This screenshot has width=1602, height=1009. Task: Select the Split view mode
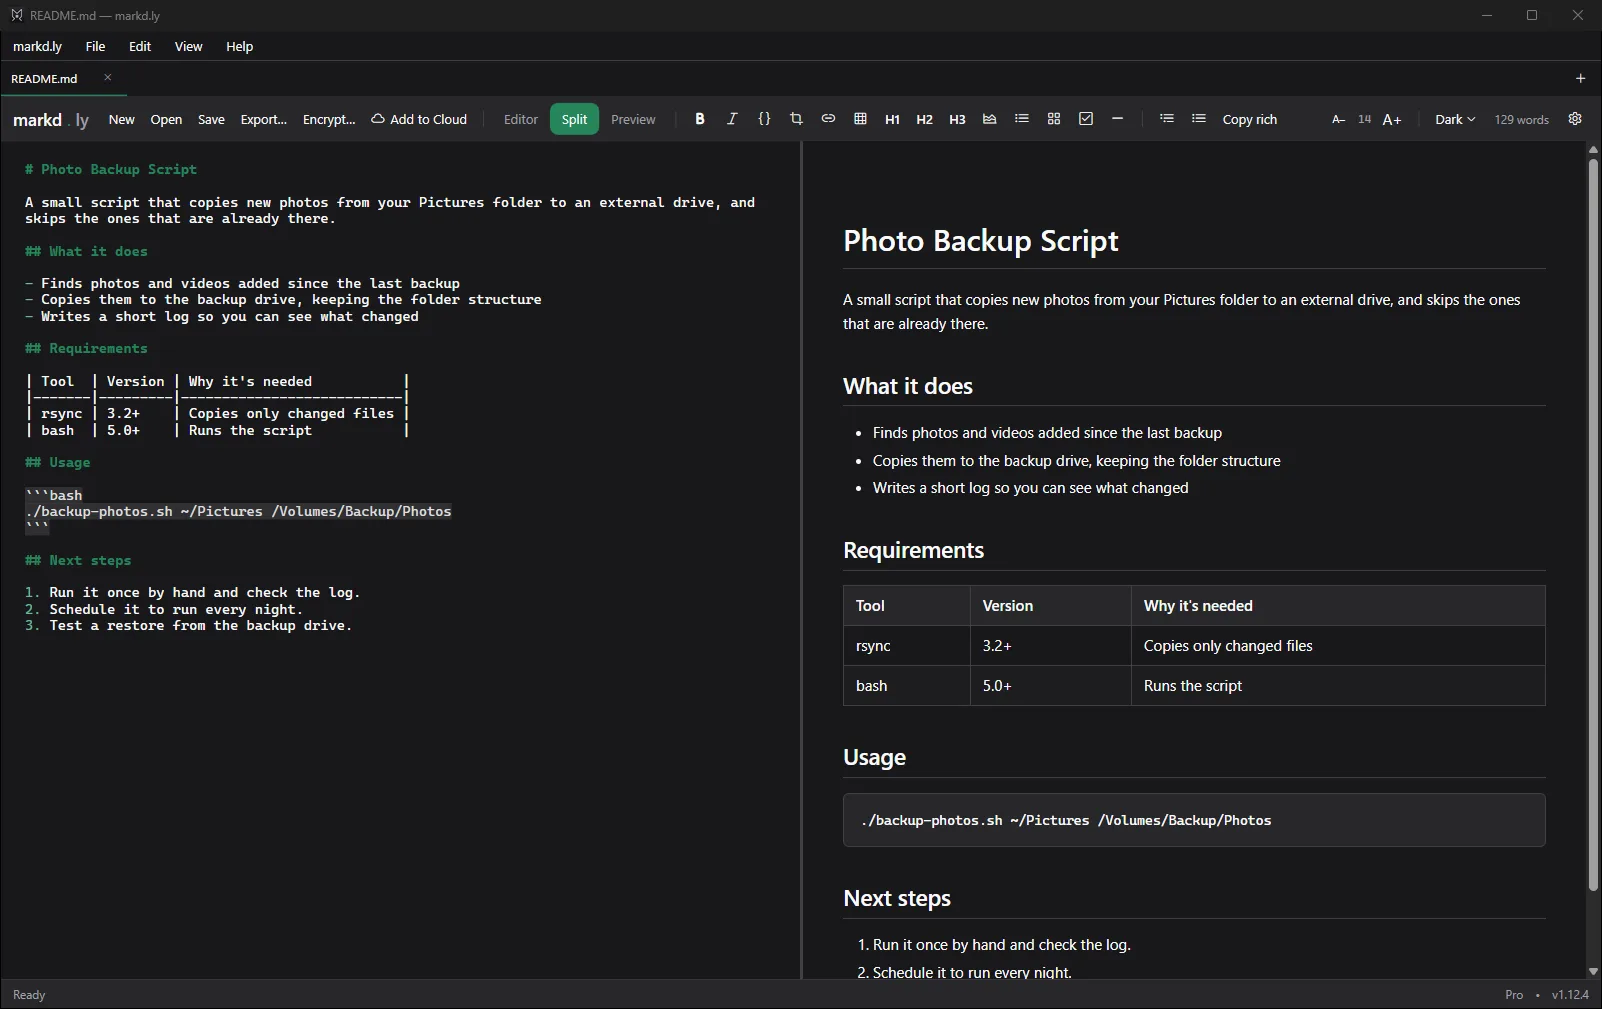(574, 119)
